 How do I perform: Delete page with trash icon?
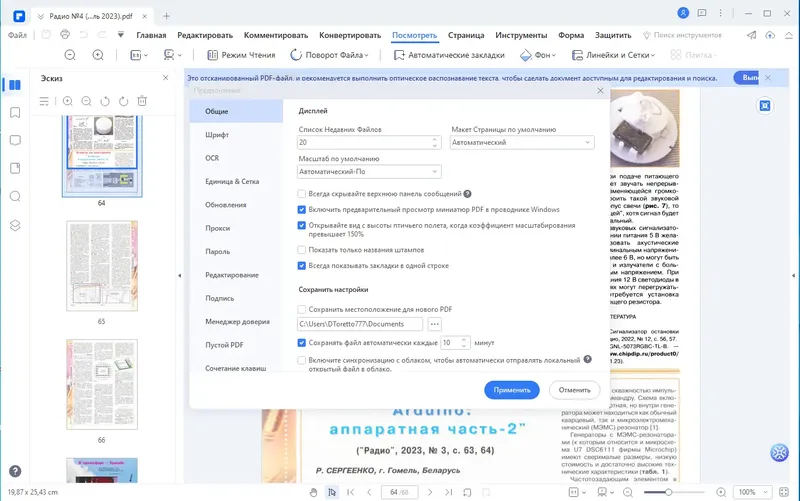tap(142, 101)
